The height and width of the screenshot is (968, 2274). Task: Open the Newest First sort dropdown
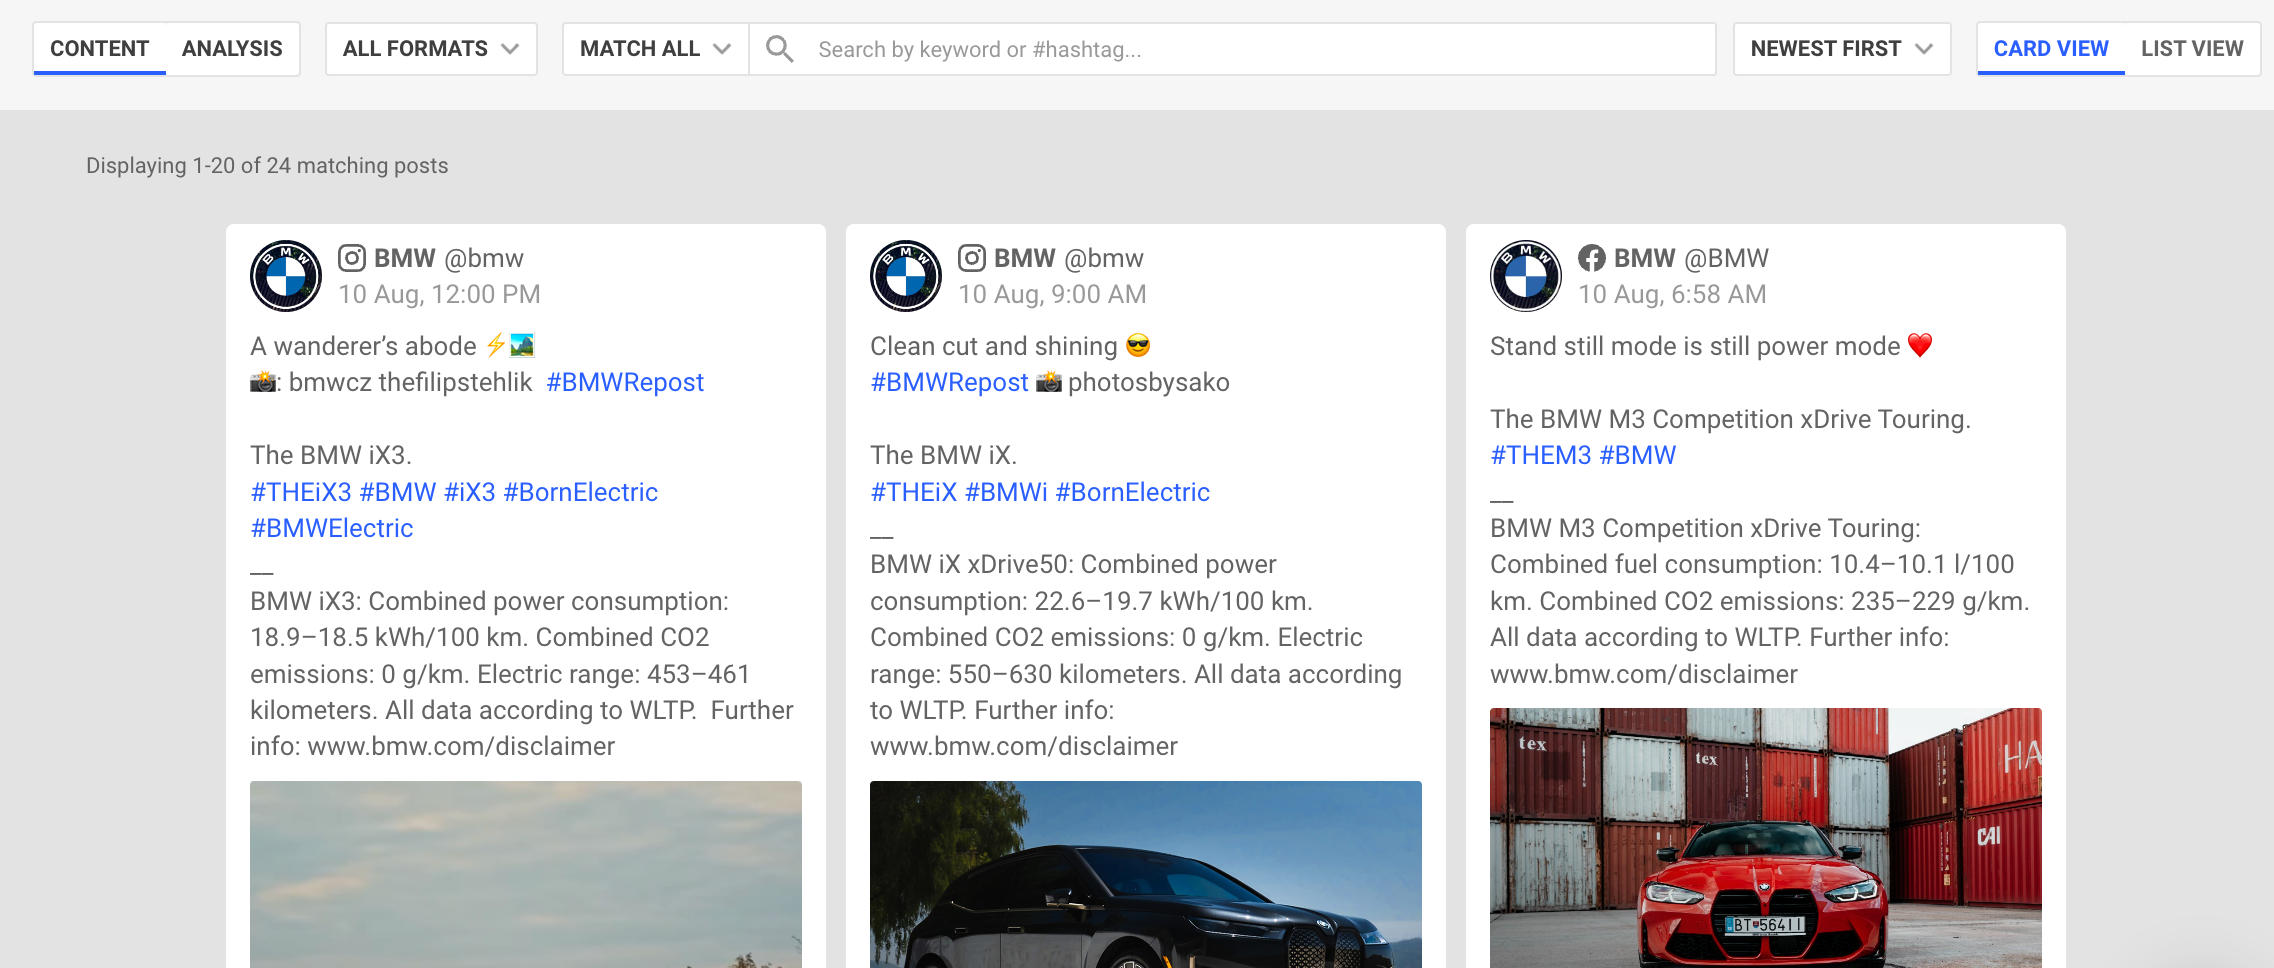[1842, 49]
